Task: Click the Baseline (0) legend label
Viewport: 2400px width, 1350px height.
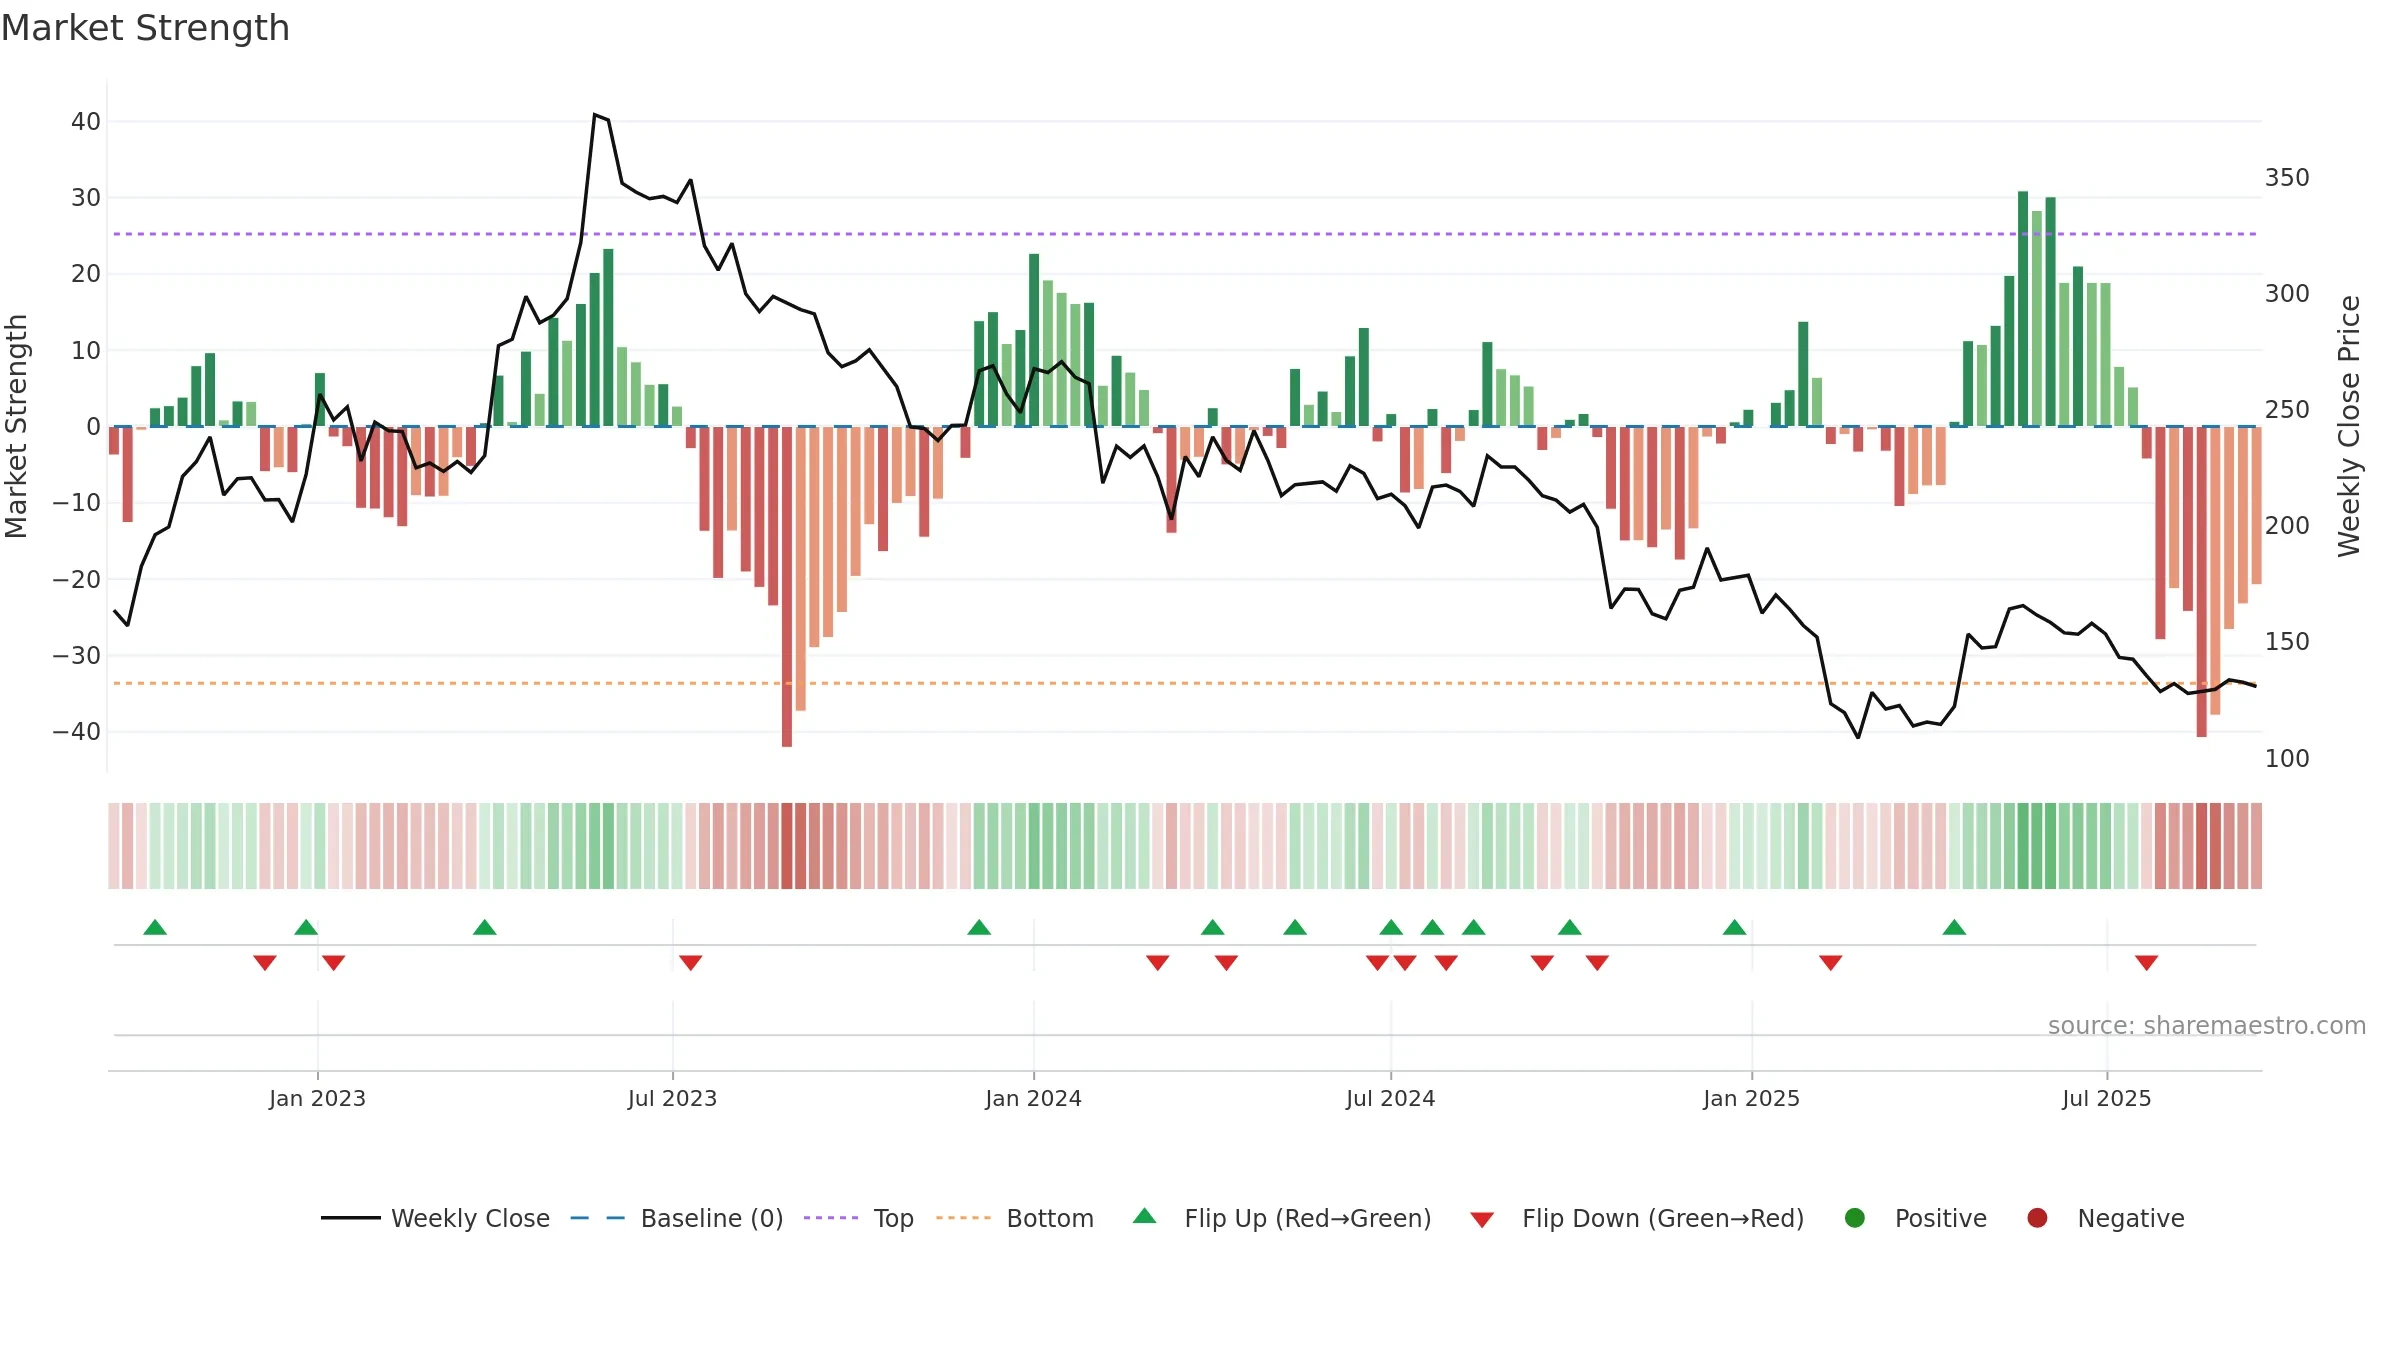Action: tap(712, 1218)
